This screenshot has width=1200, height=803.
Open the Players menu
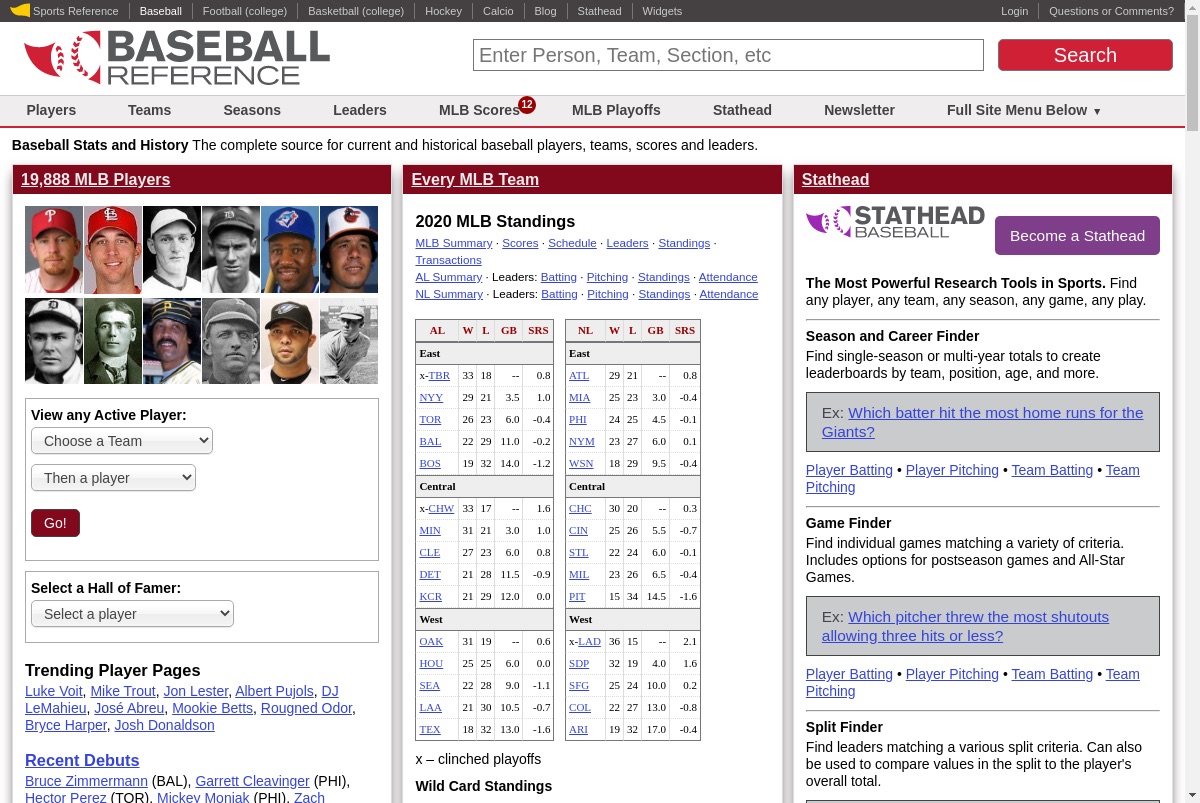click(51, 110)
